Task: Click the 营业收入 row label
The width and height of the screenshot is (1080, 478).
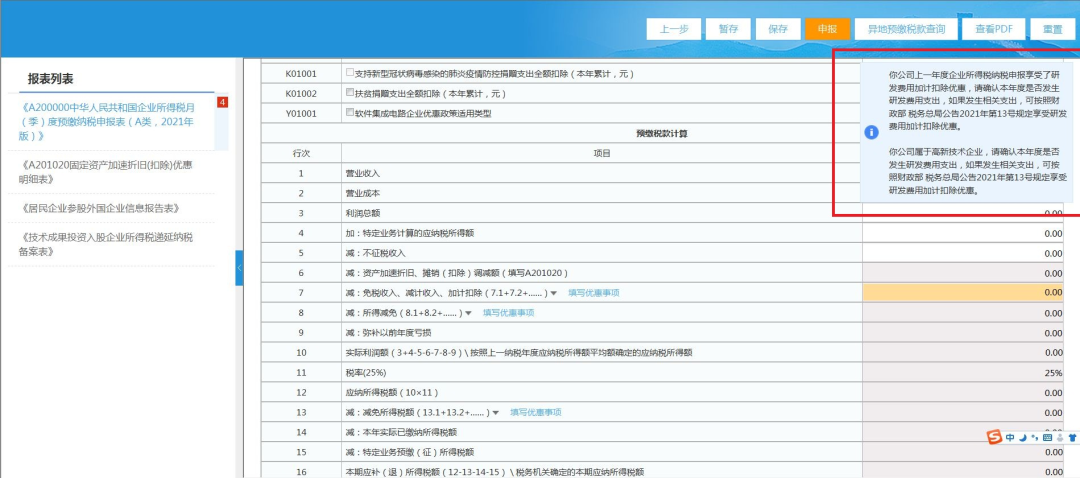Action: click(x=362, y=174)
